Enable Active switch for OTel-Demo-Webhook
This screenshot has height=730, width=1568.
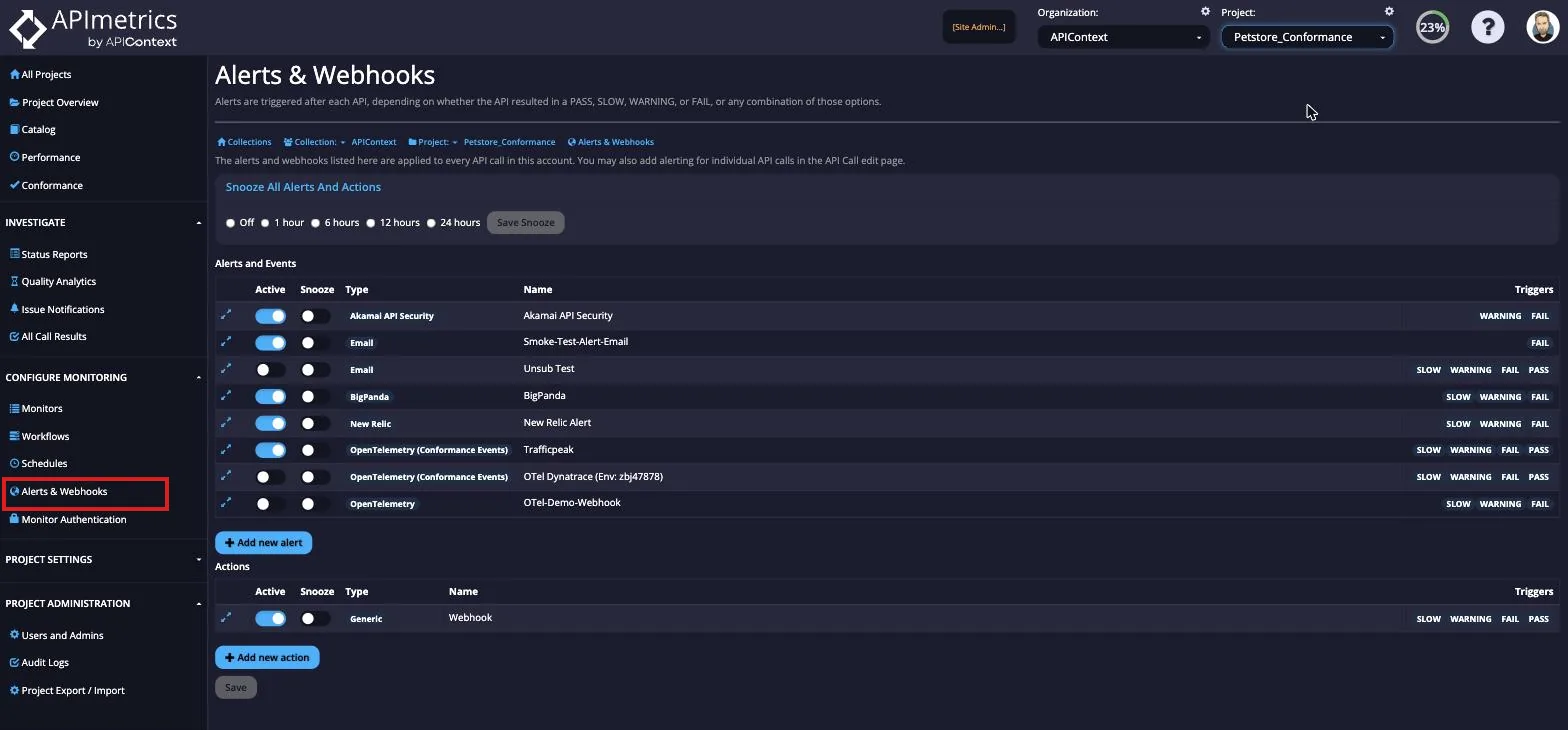click(x=270, y=504)
